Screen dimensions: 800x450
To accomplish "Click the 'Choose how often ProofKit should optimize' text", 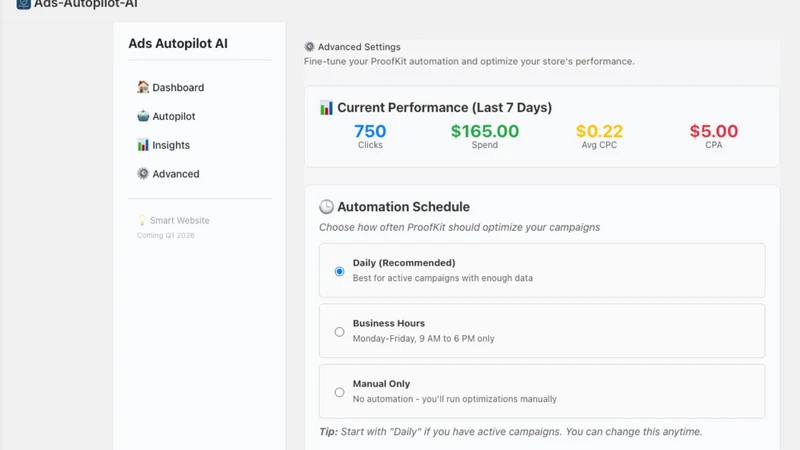I will [x=460, y=227].
